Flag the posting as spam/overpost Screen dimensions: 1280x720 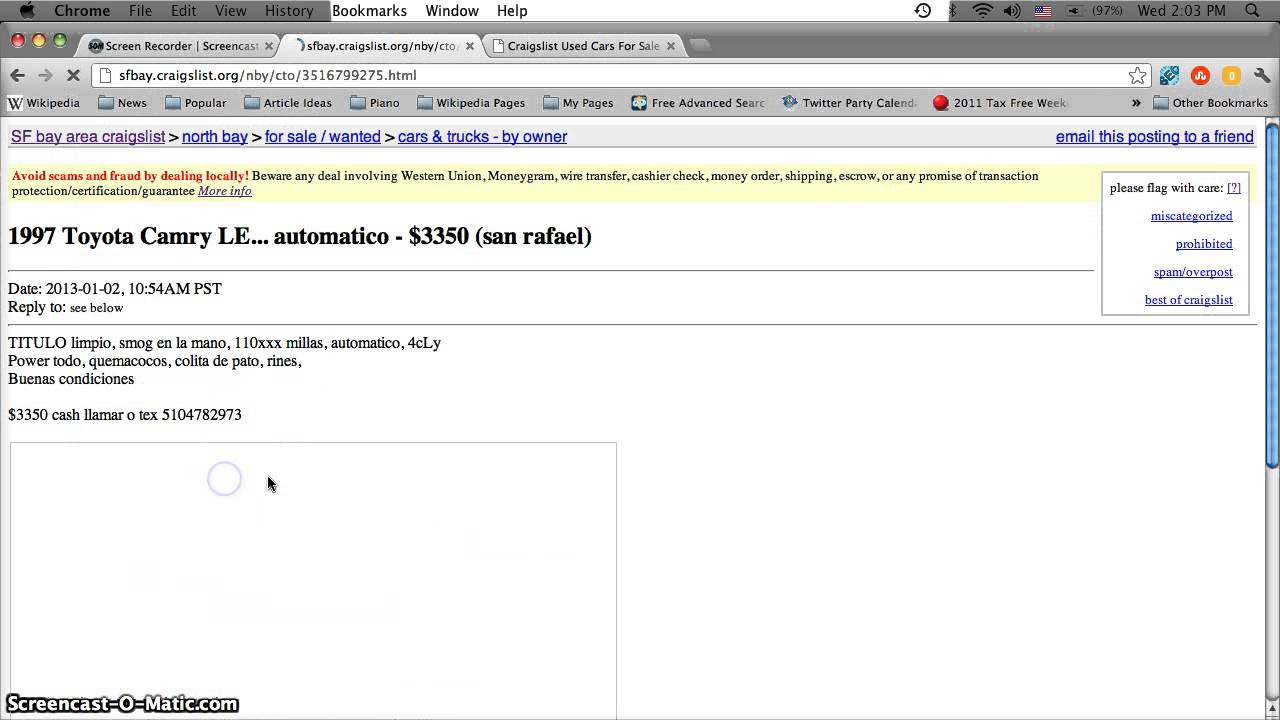pyautogui.click(x=1193, y=272)
